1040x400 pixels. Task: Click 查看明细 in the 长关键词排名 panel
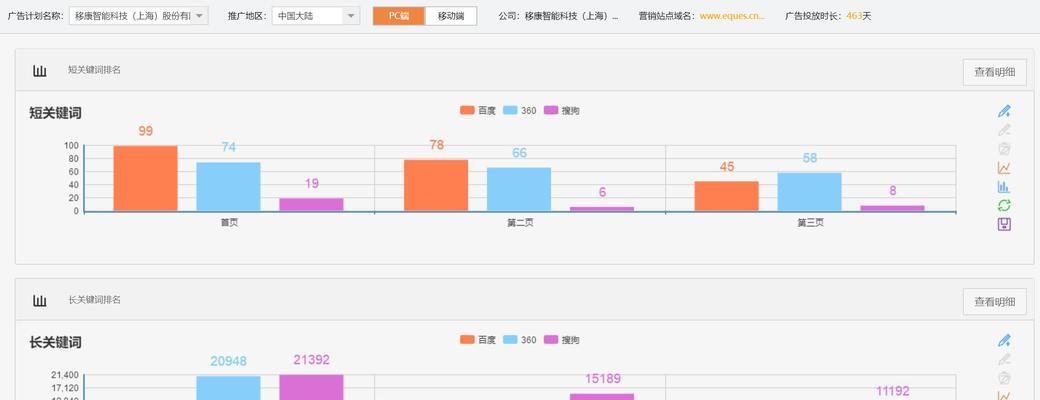pos(994,302)
